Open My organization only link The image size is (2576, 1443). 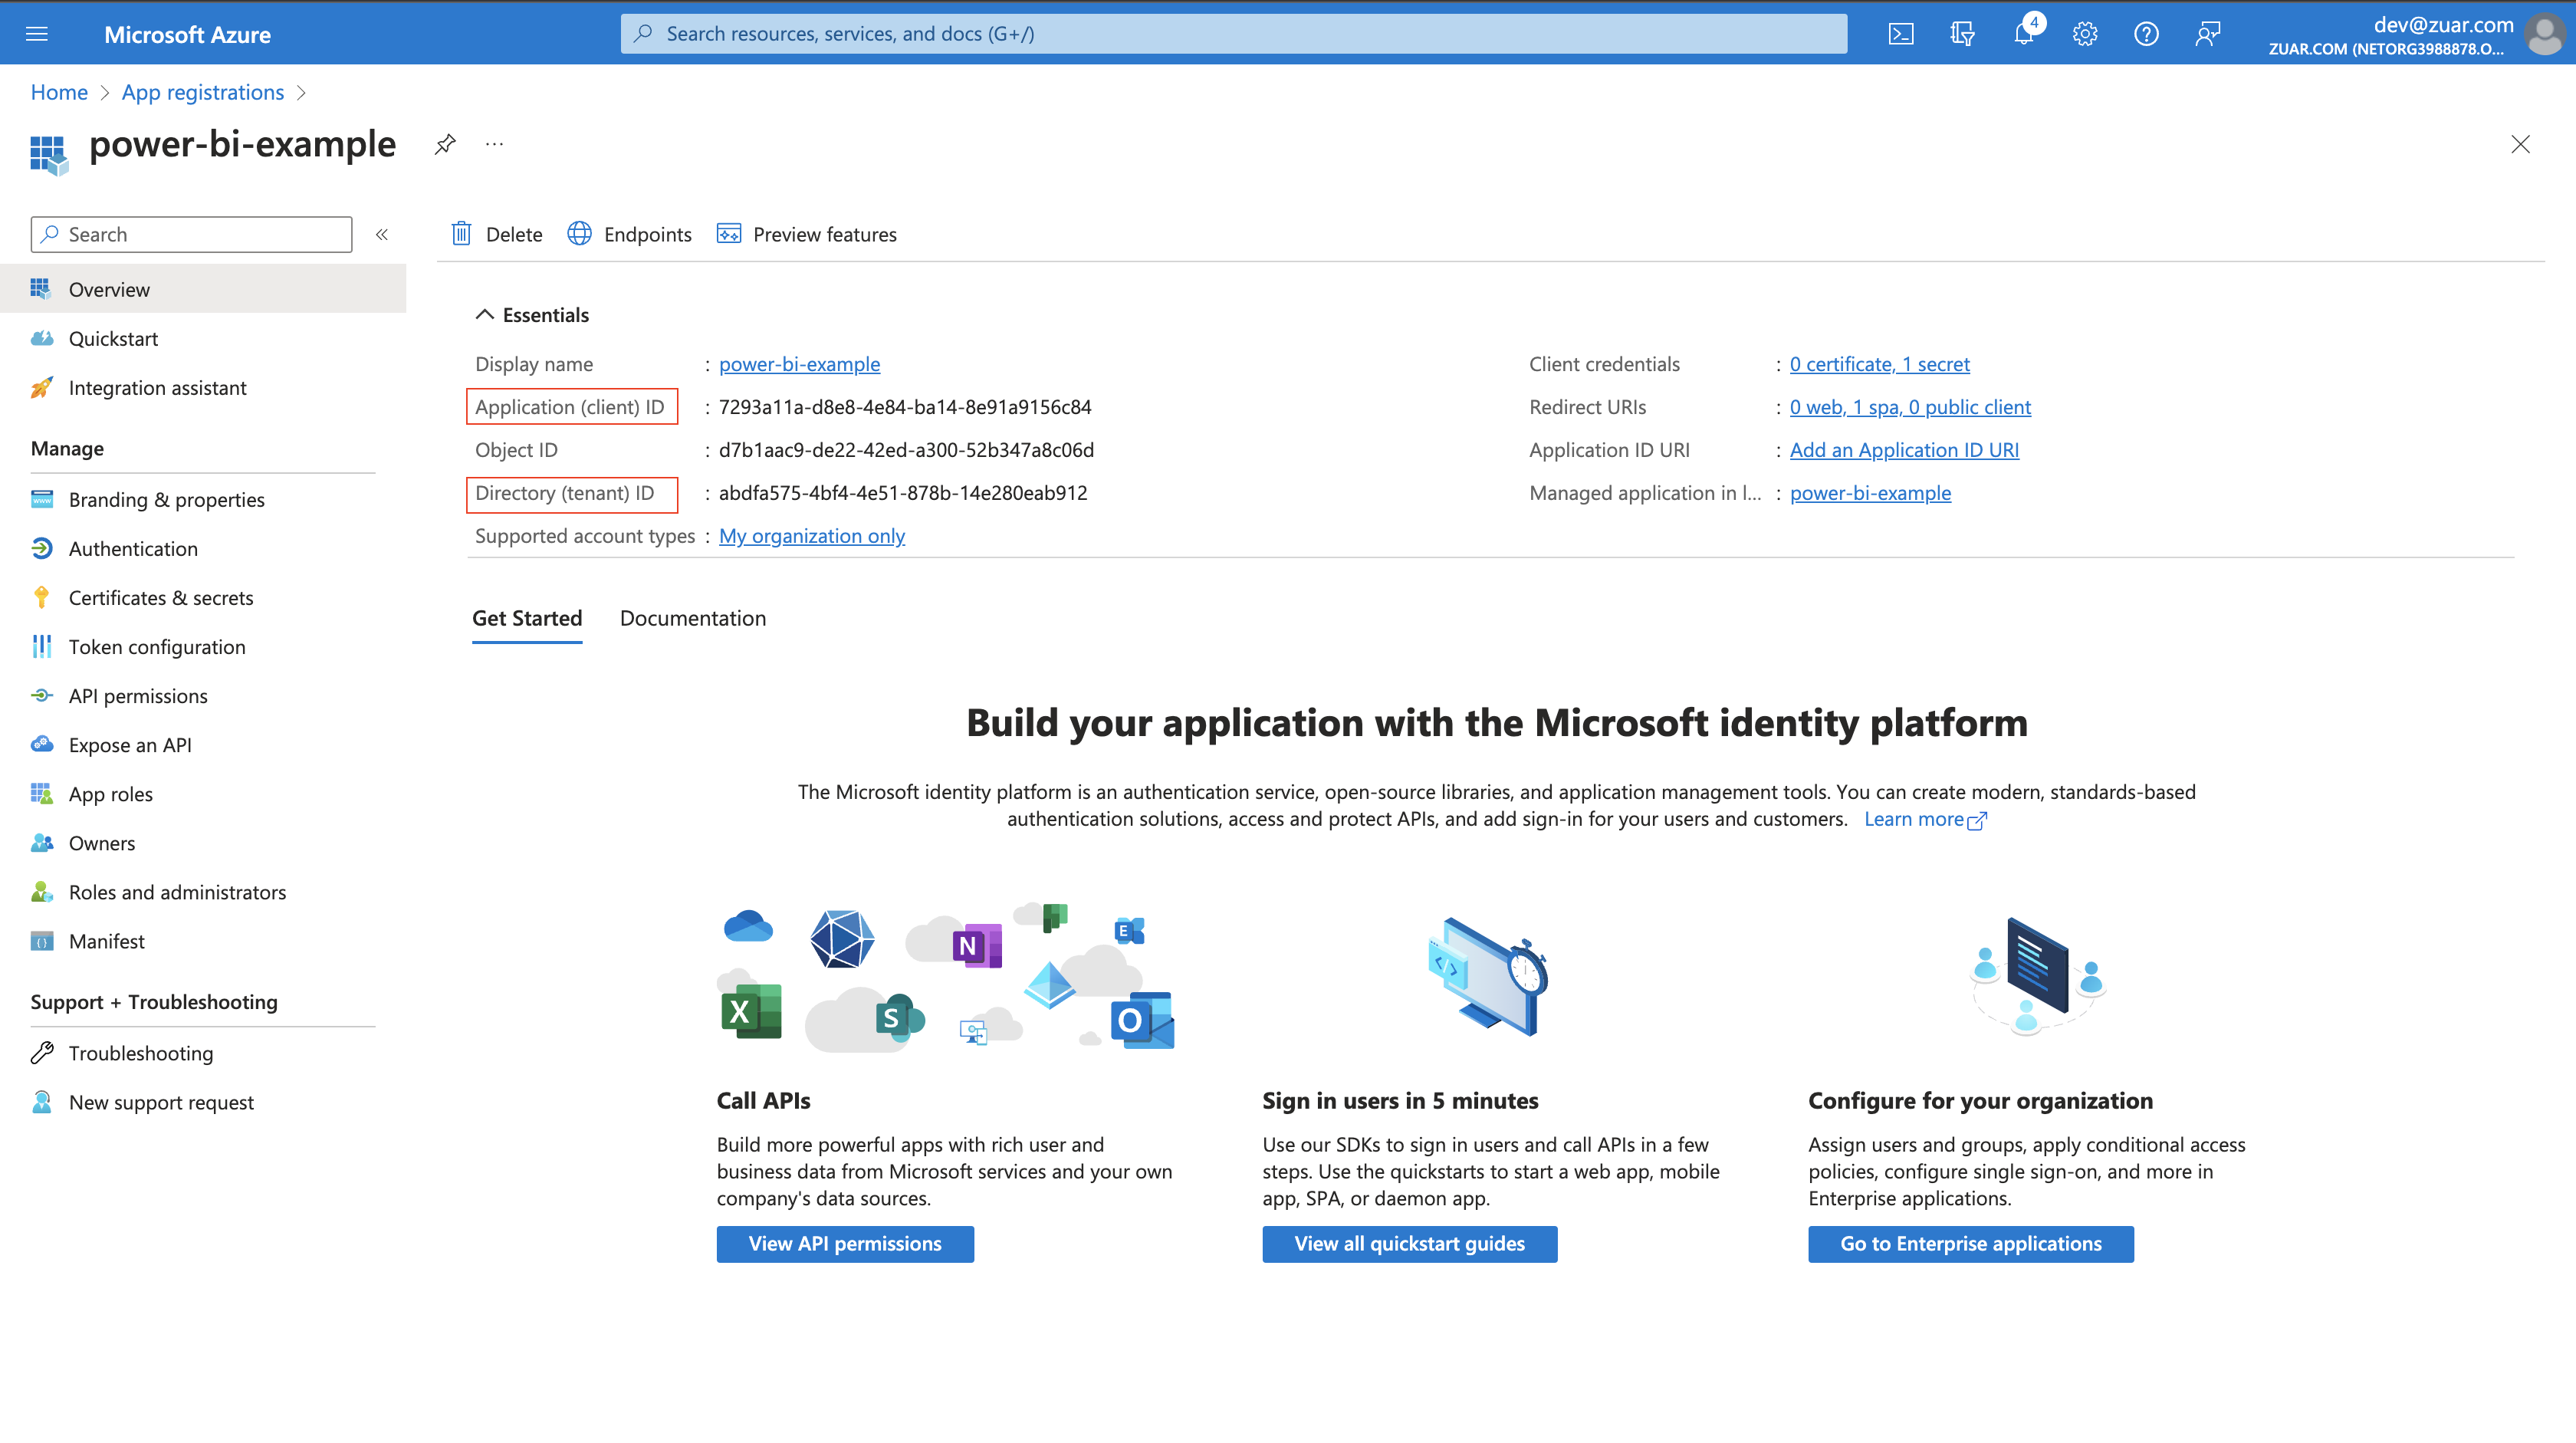point(812,536)
